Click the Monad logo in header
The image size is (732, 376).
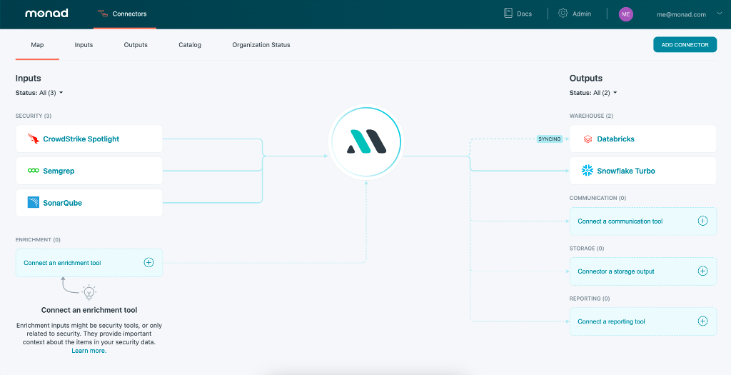47,14
